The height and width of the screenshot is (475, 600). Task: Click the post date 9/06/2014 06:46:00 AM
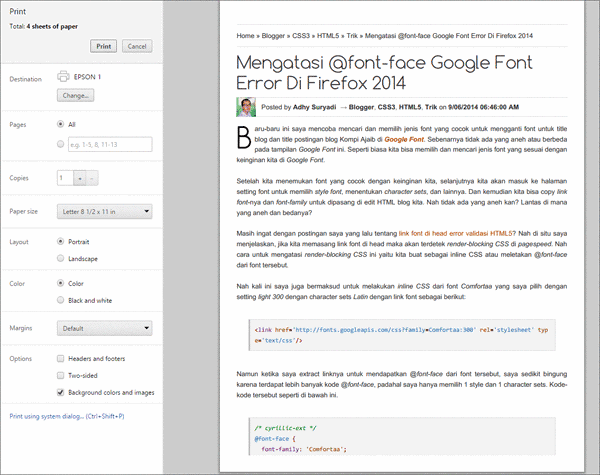pos(483,107)
